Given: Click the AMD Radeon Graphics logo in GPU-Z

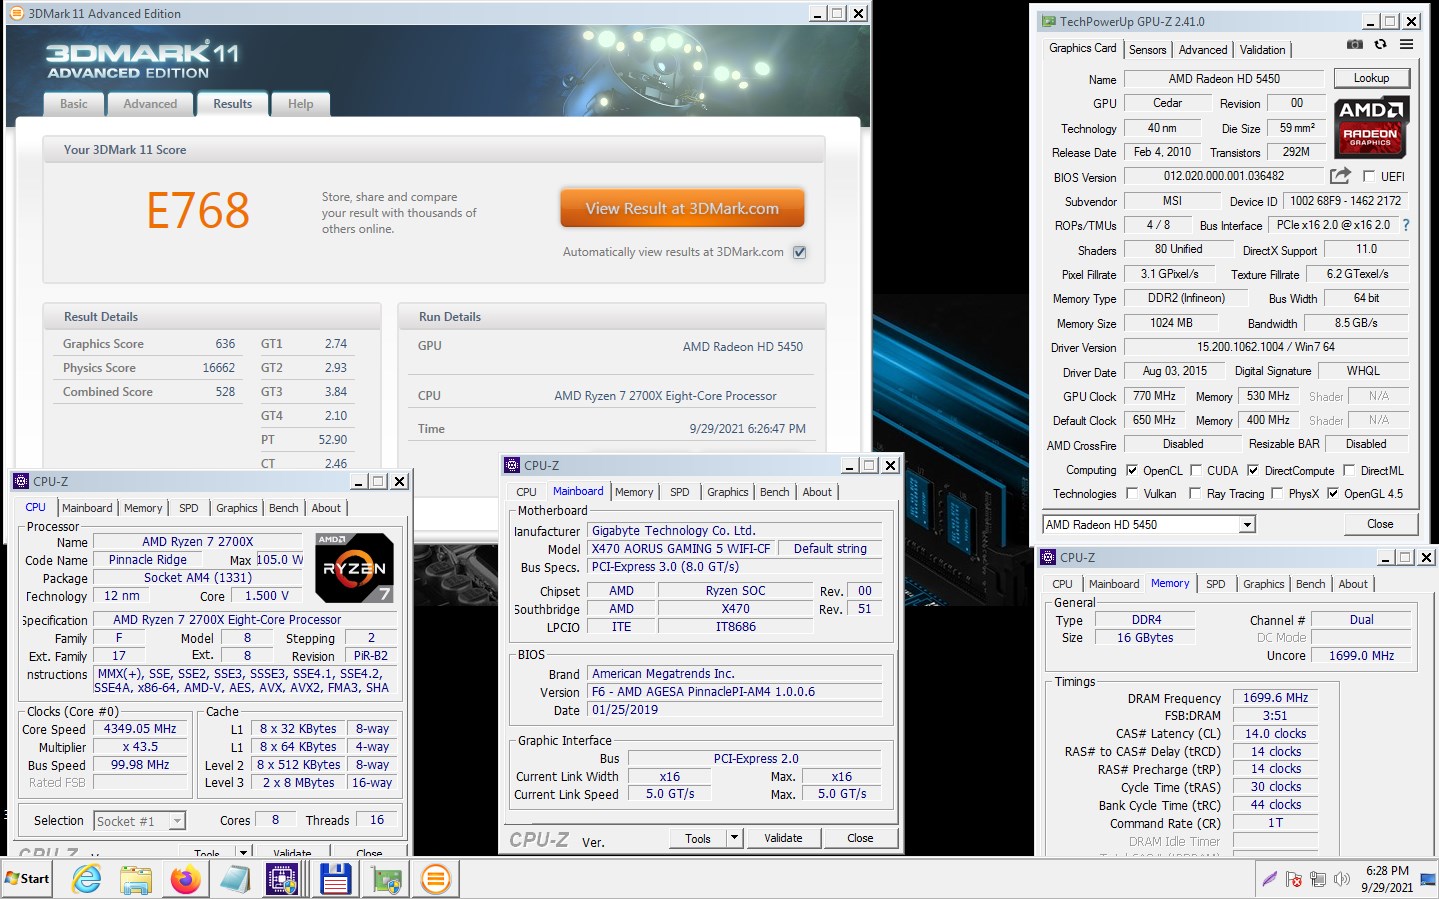Looking at the screenshot, I should tap(1371, 127).
